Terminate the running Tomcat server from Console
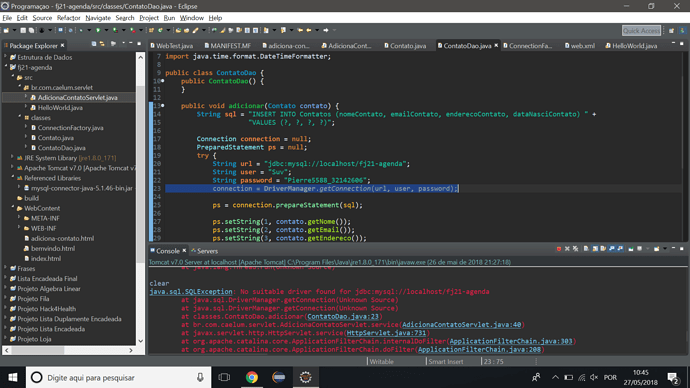 pos(559,249)
